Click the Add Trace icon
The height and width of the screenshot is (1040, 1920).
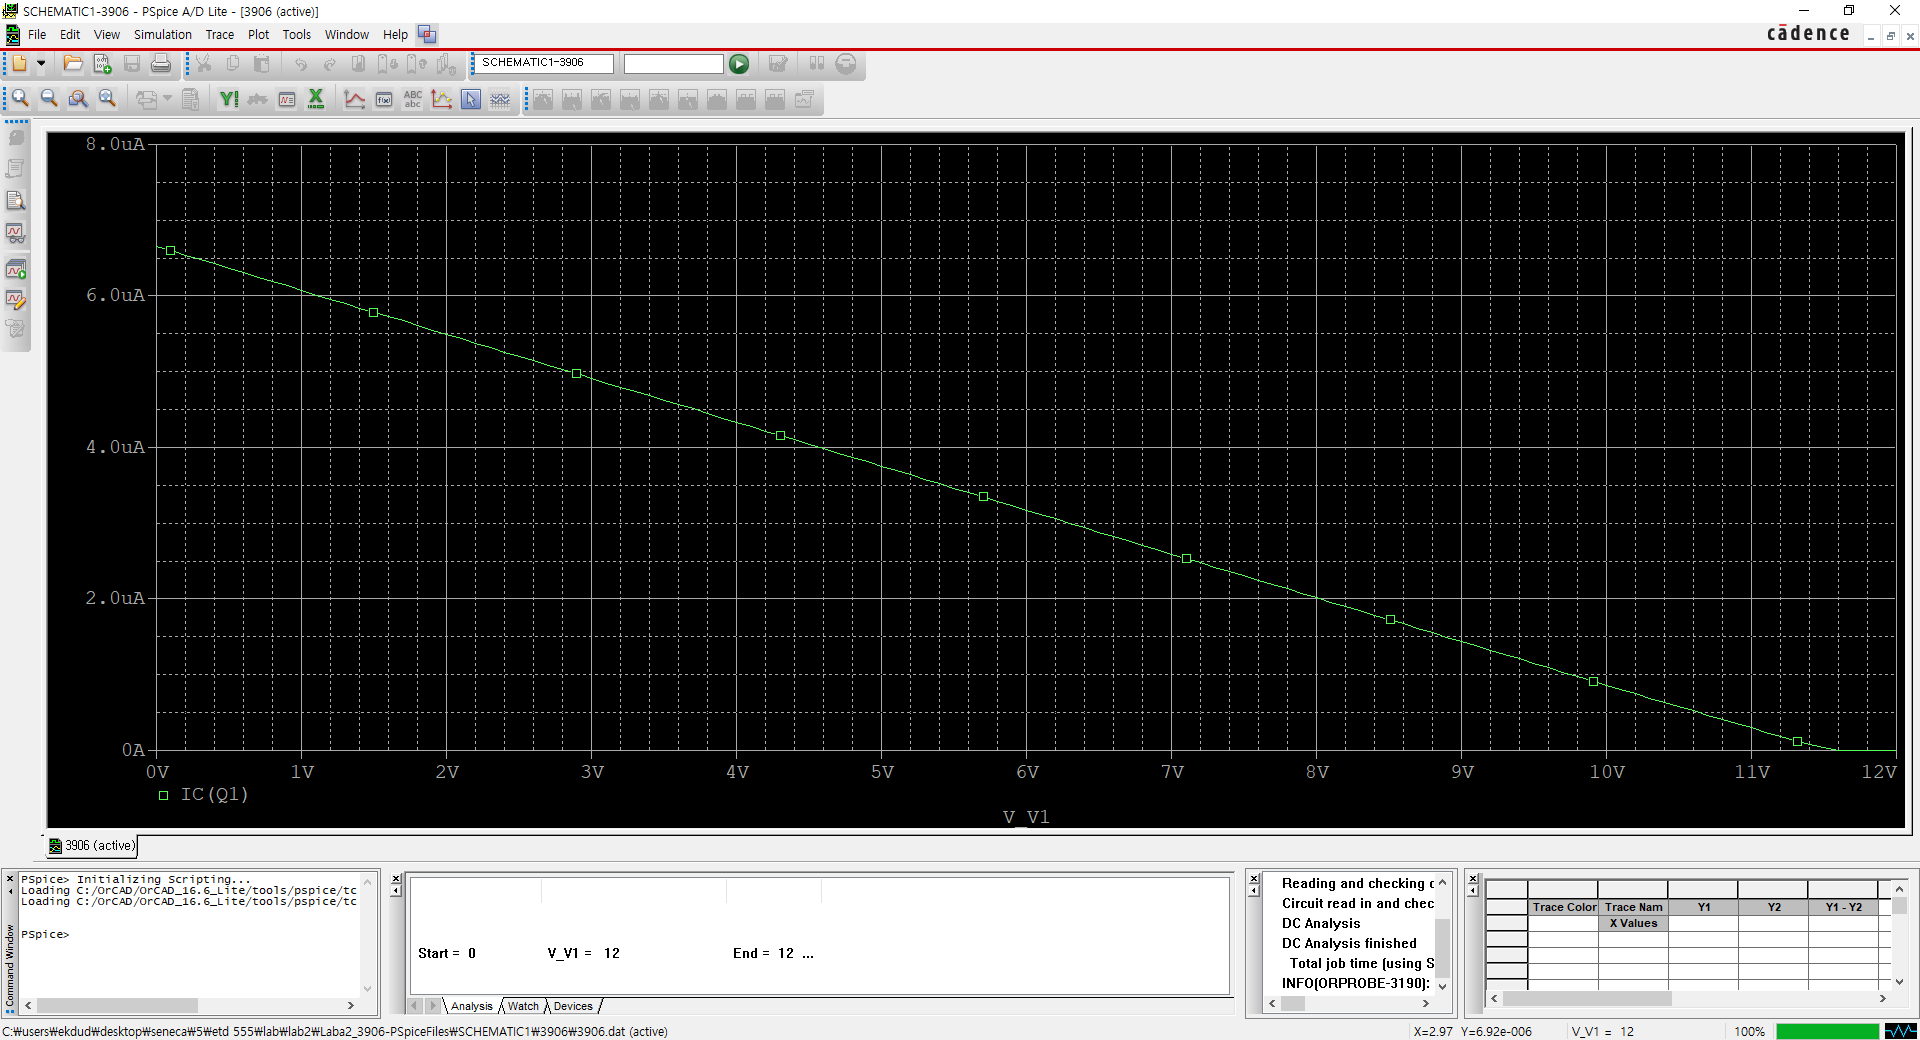(355, 99)
